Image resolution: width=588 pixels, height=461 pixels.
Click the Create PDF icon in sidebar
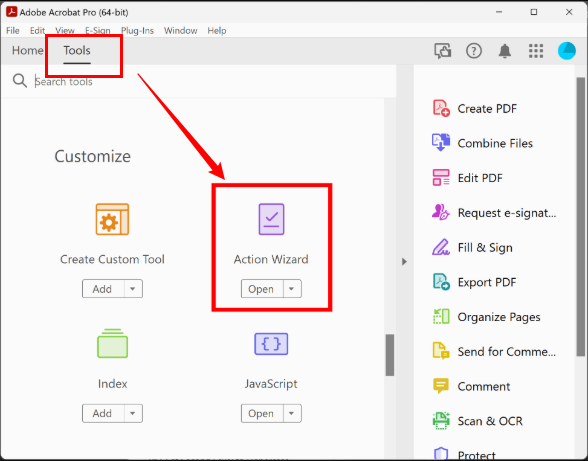tap(441, 108)
